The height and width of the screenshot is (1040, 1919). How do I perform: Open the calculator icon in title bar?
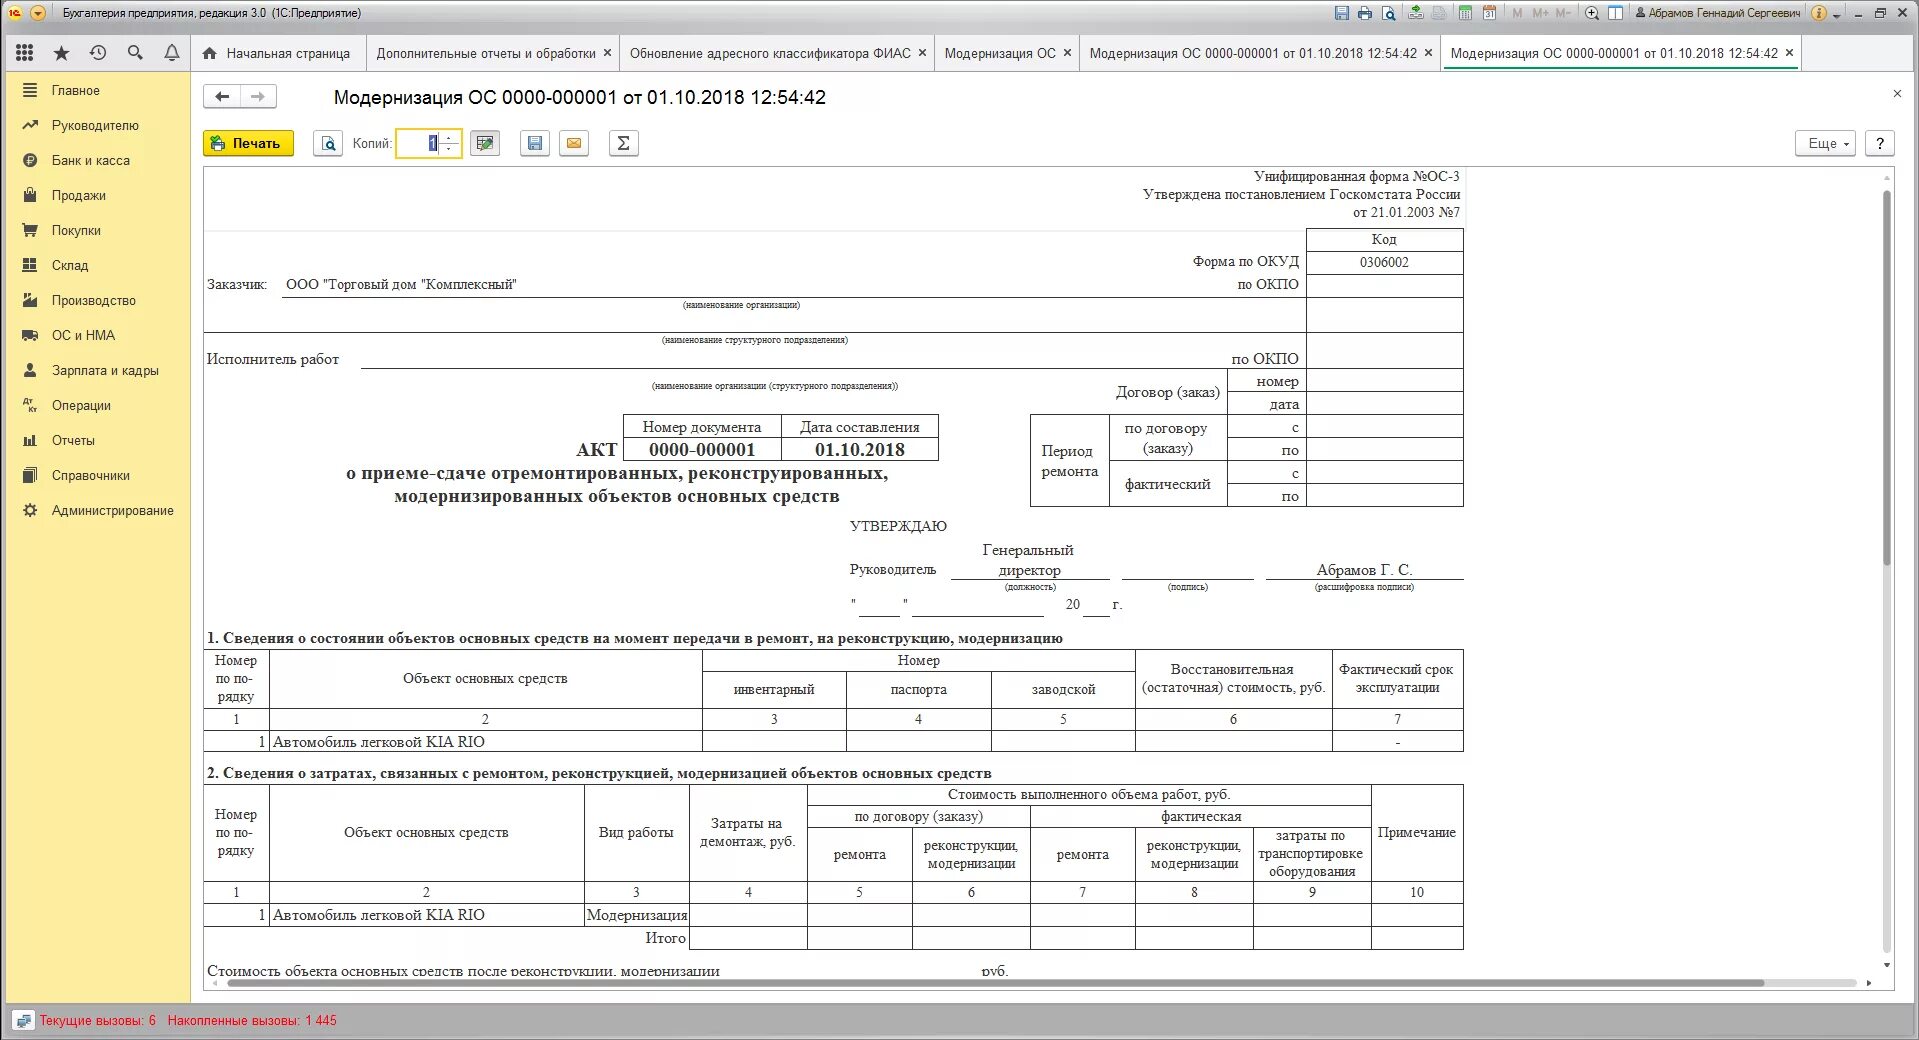pyautogui.click(x=1466, y=13)
